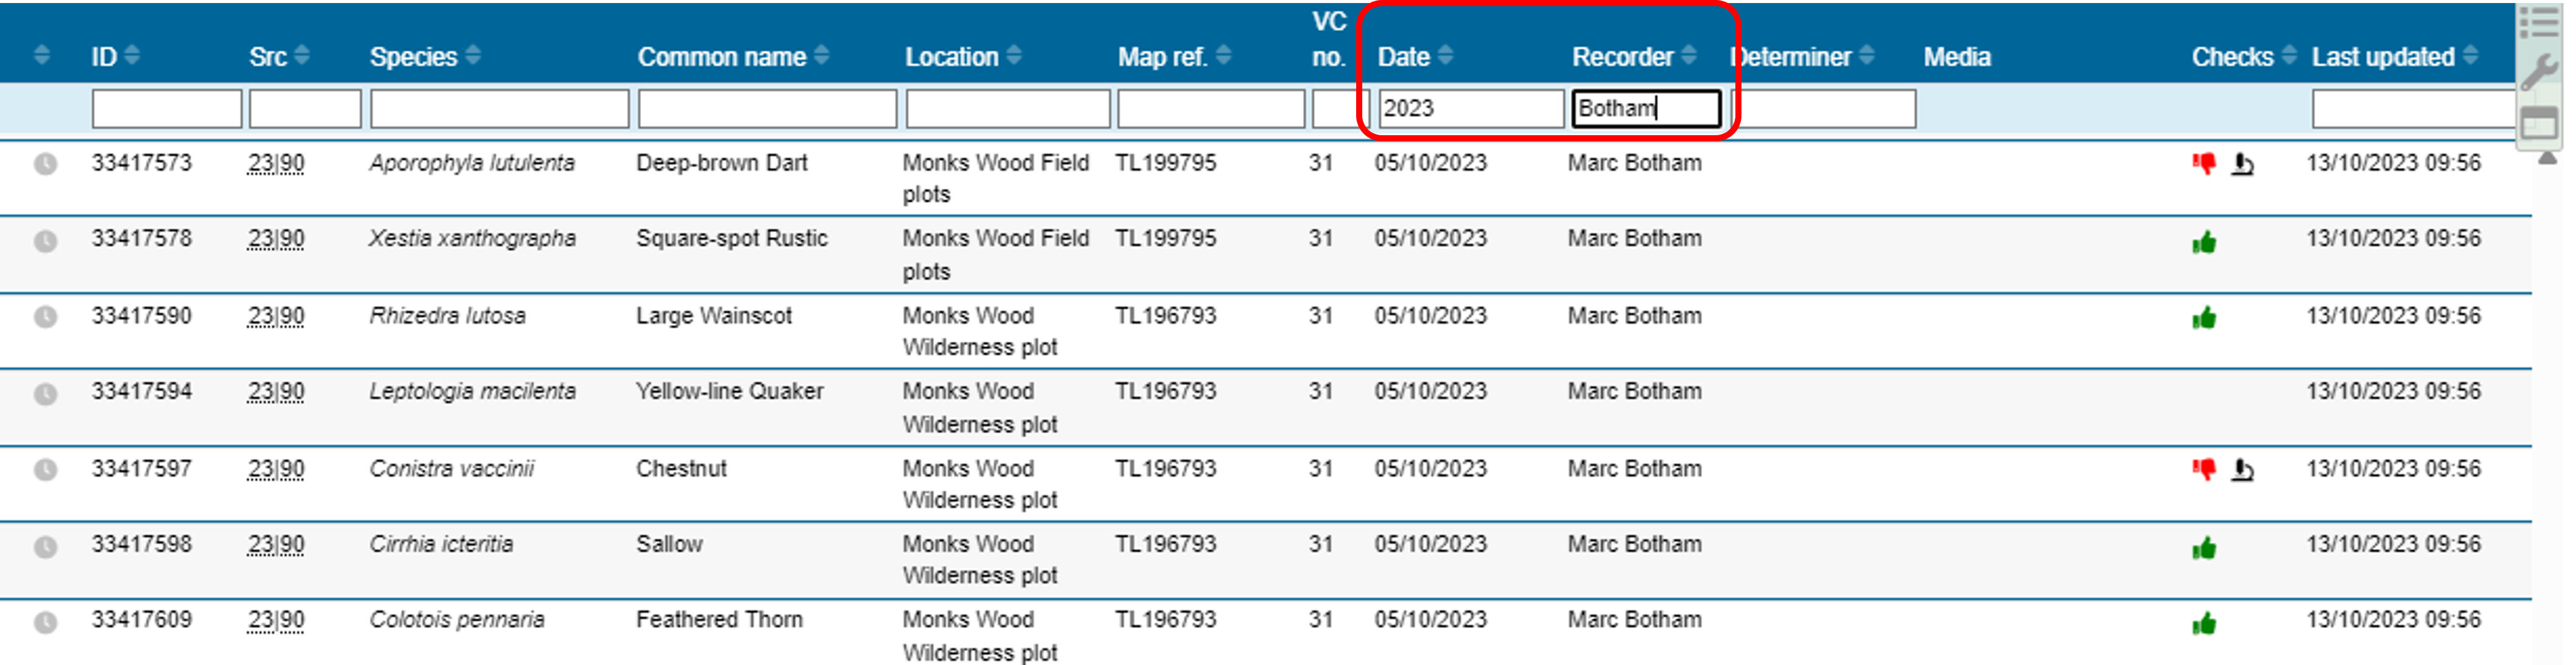Open Src link 23|90 for record 33417573

276,163
